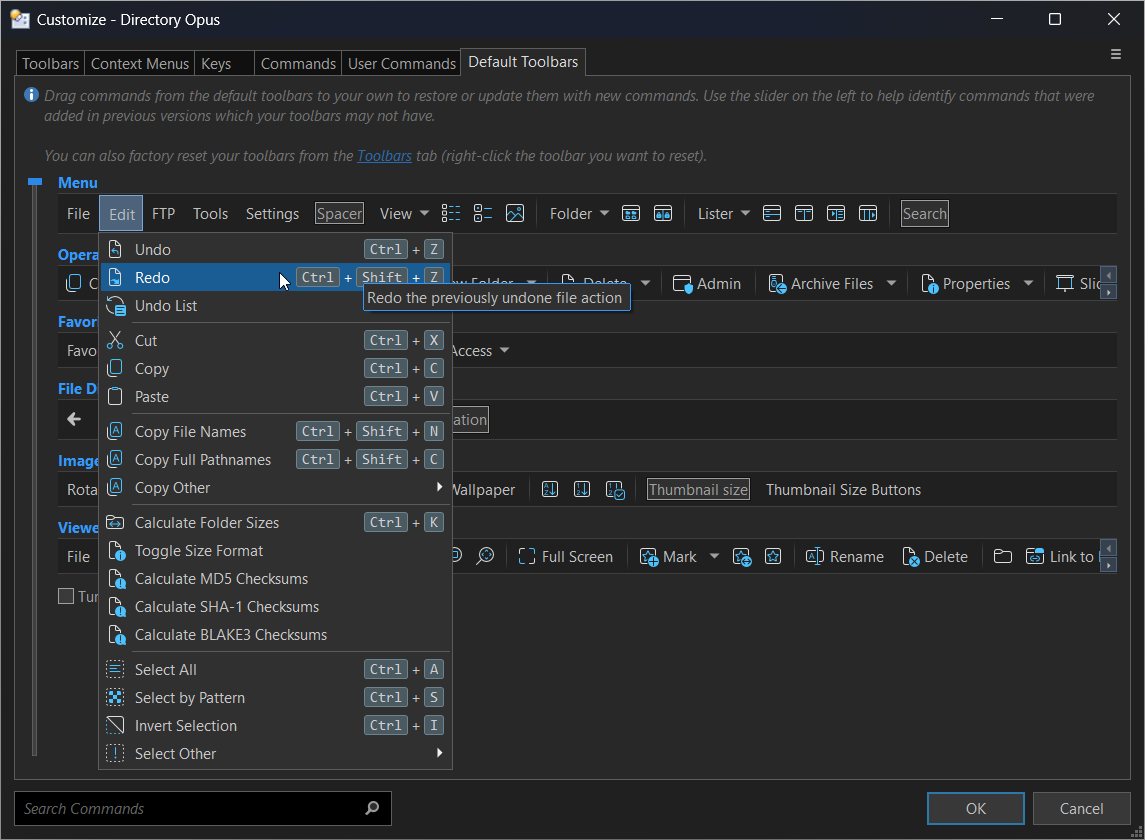This screenshot has height=840, width=1145.
Task: Click the first lister layout icon after Lister
Action: point(772,213)
